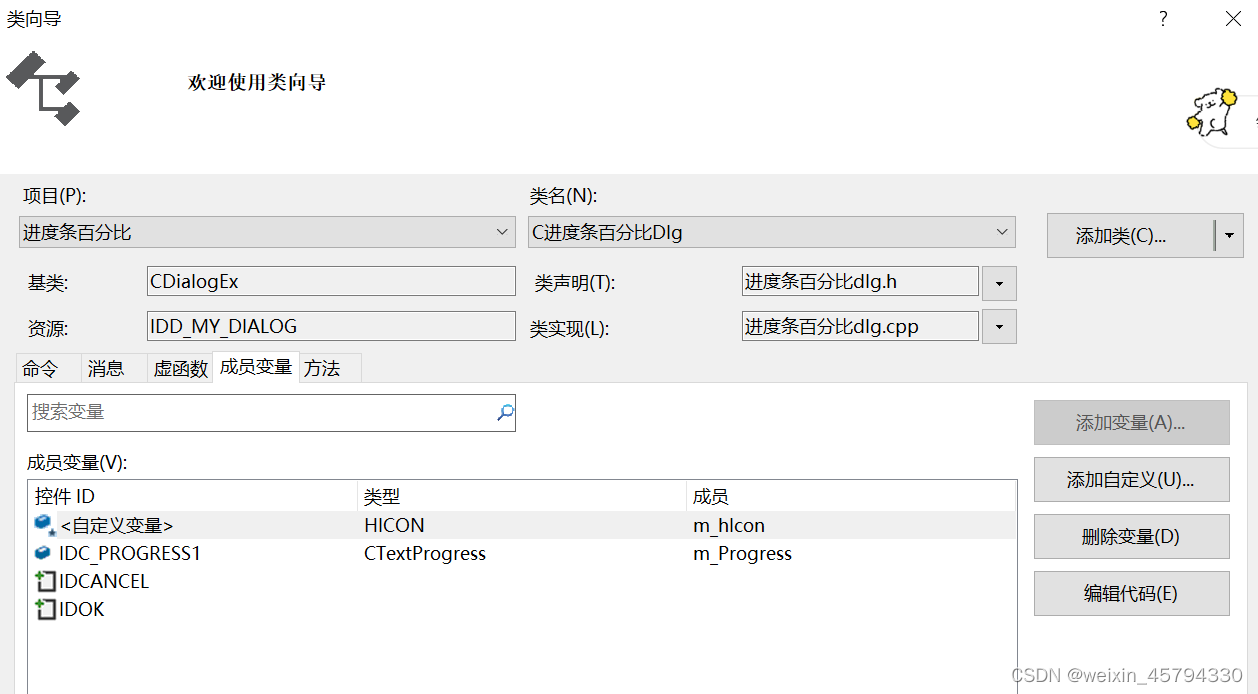This screenshot has height=694, width=1258.
Task: Open the 项目 project dropdown
Action: pyautogui.click(x=502, y=231)
